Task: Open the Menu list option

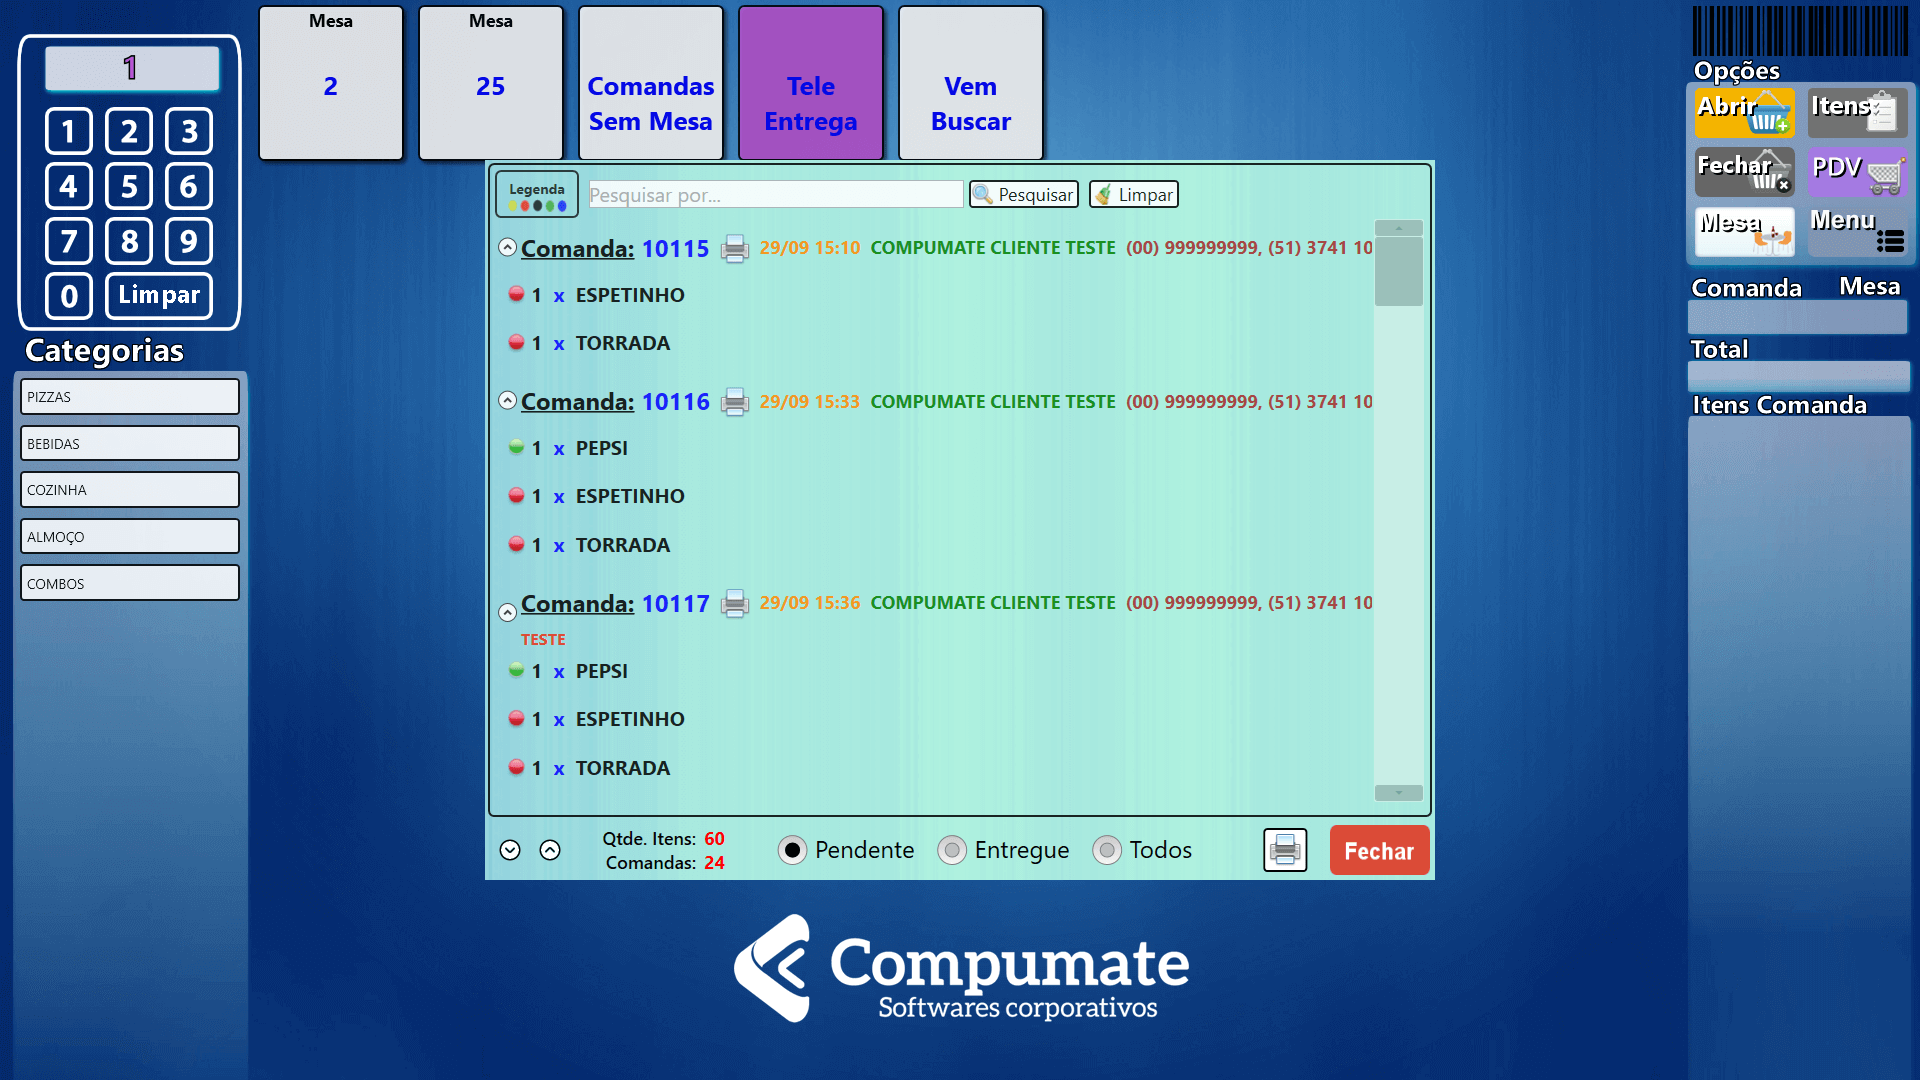Action: pos(1858,231)
